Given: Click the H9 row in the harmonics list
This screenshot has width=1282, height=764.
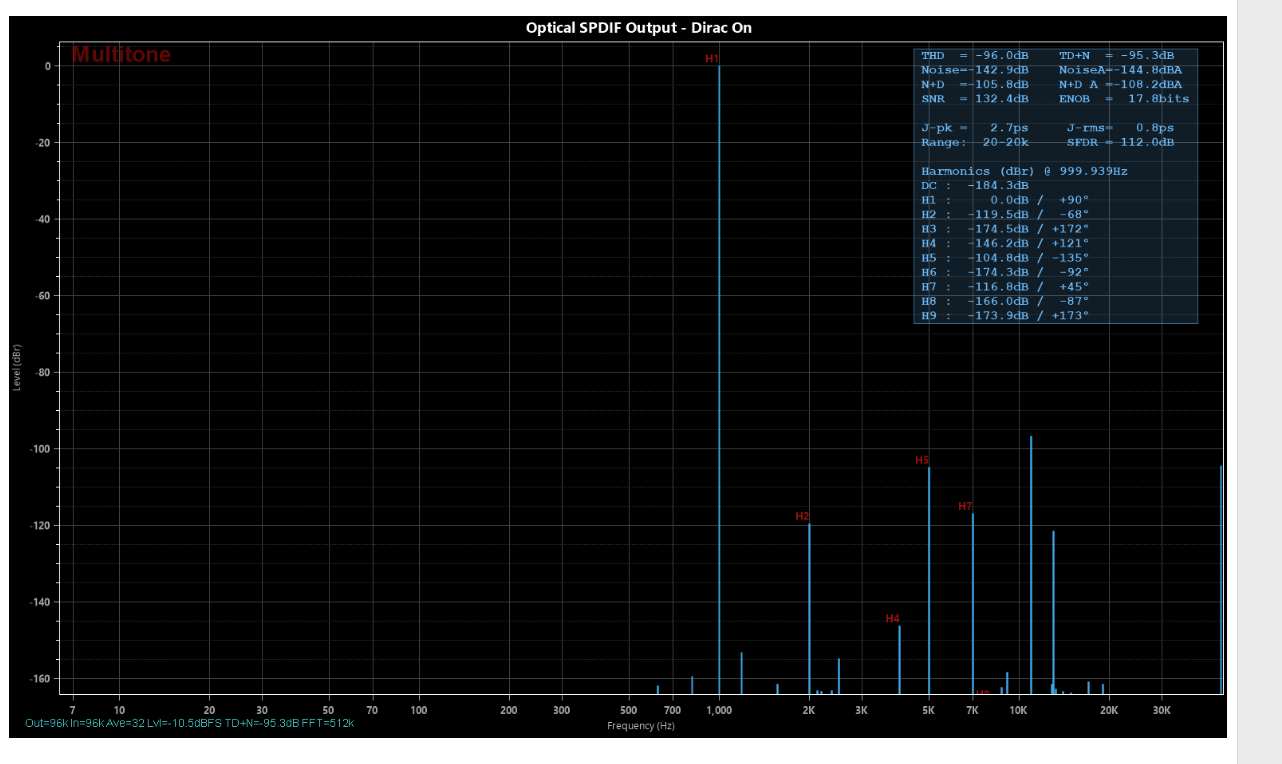Looking at the screenshot, I should (1005, 316).
